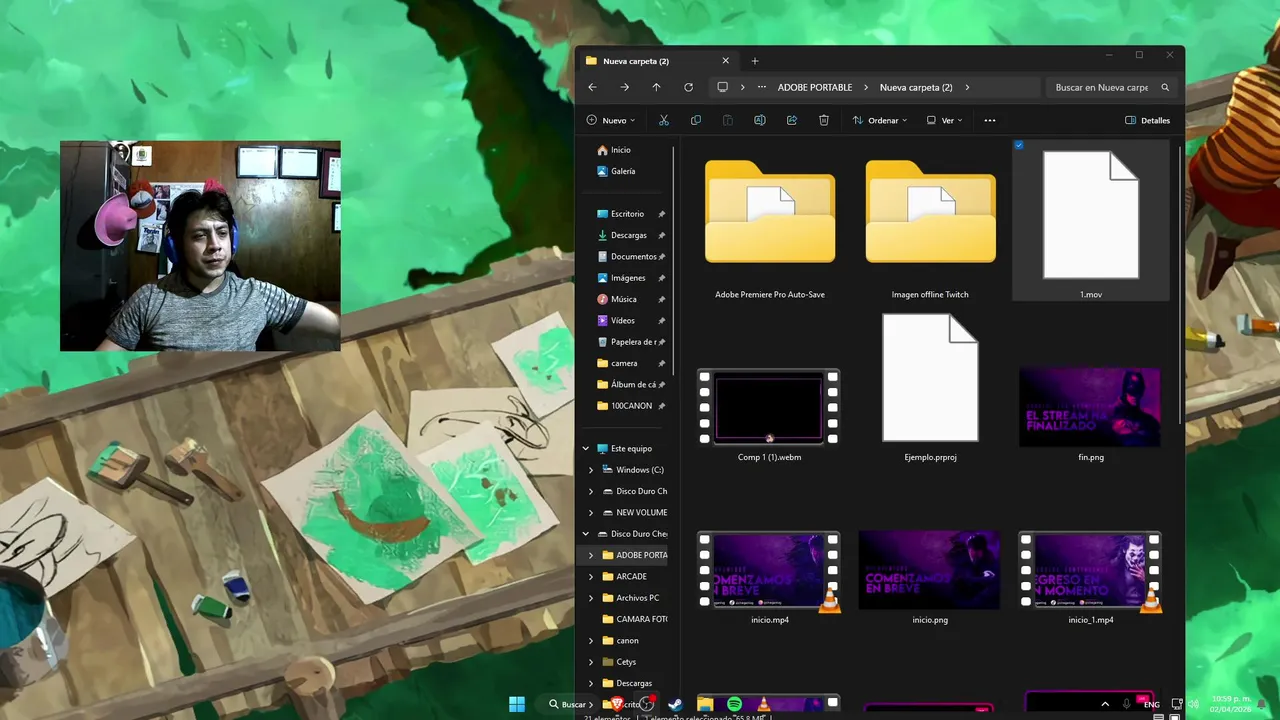
Task: Open VLC from the taskbar
Action: (763, 705)
